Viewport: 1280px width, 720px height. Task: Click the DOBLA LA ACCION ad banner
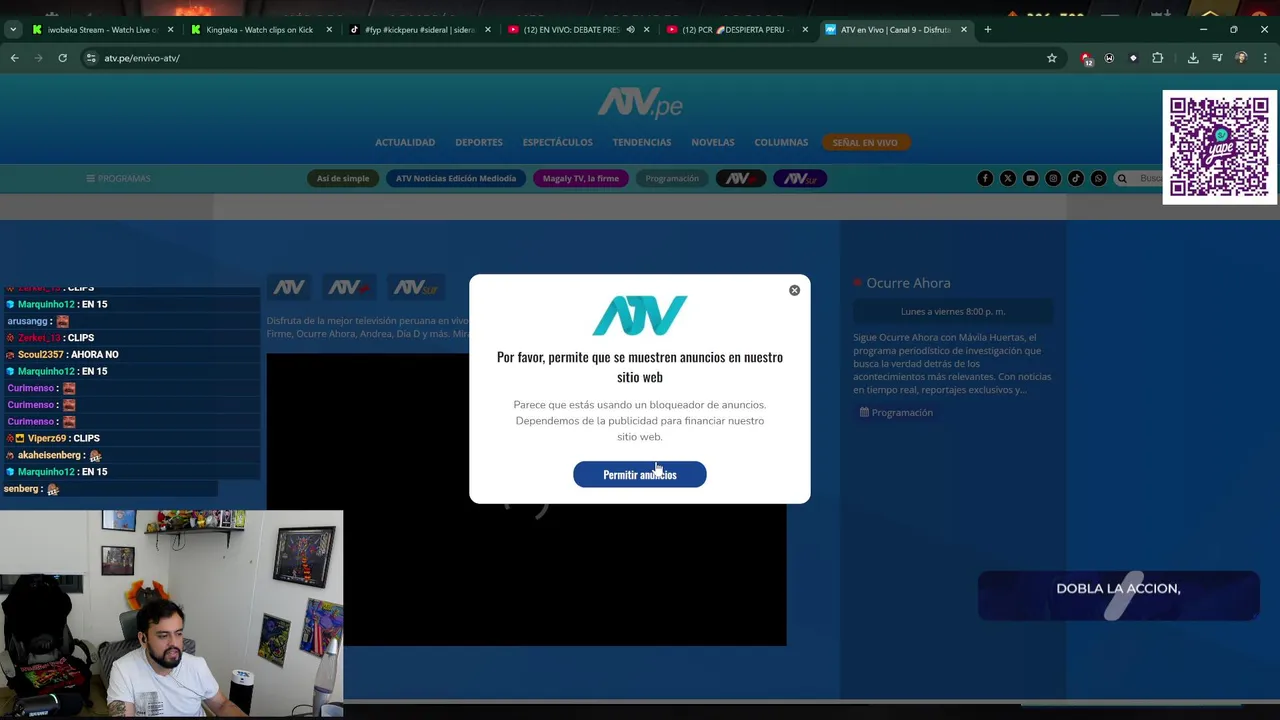(x=1118, y=596)
